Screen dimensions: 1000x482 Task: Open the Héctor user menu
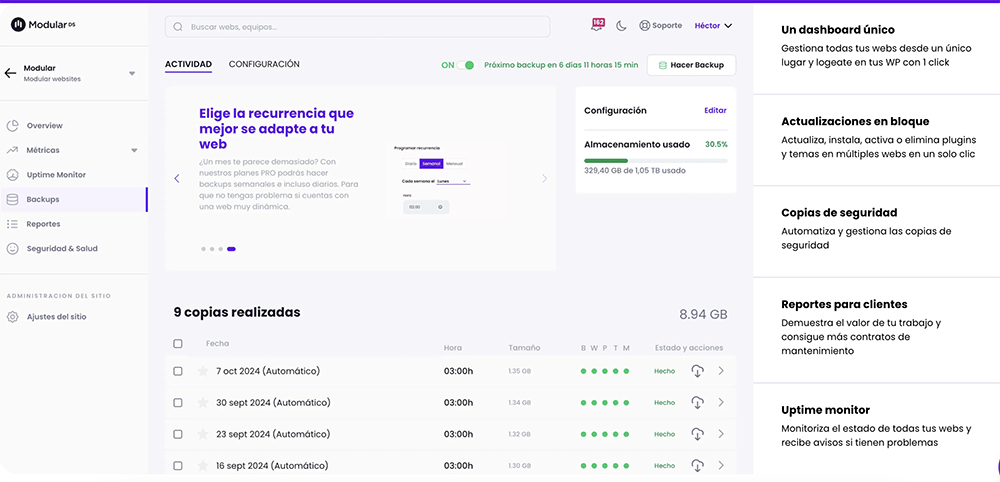713,26
